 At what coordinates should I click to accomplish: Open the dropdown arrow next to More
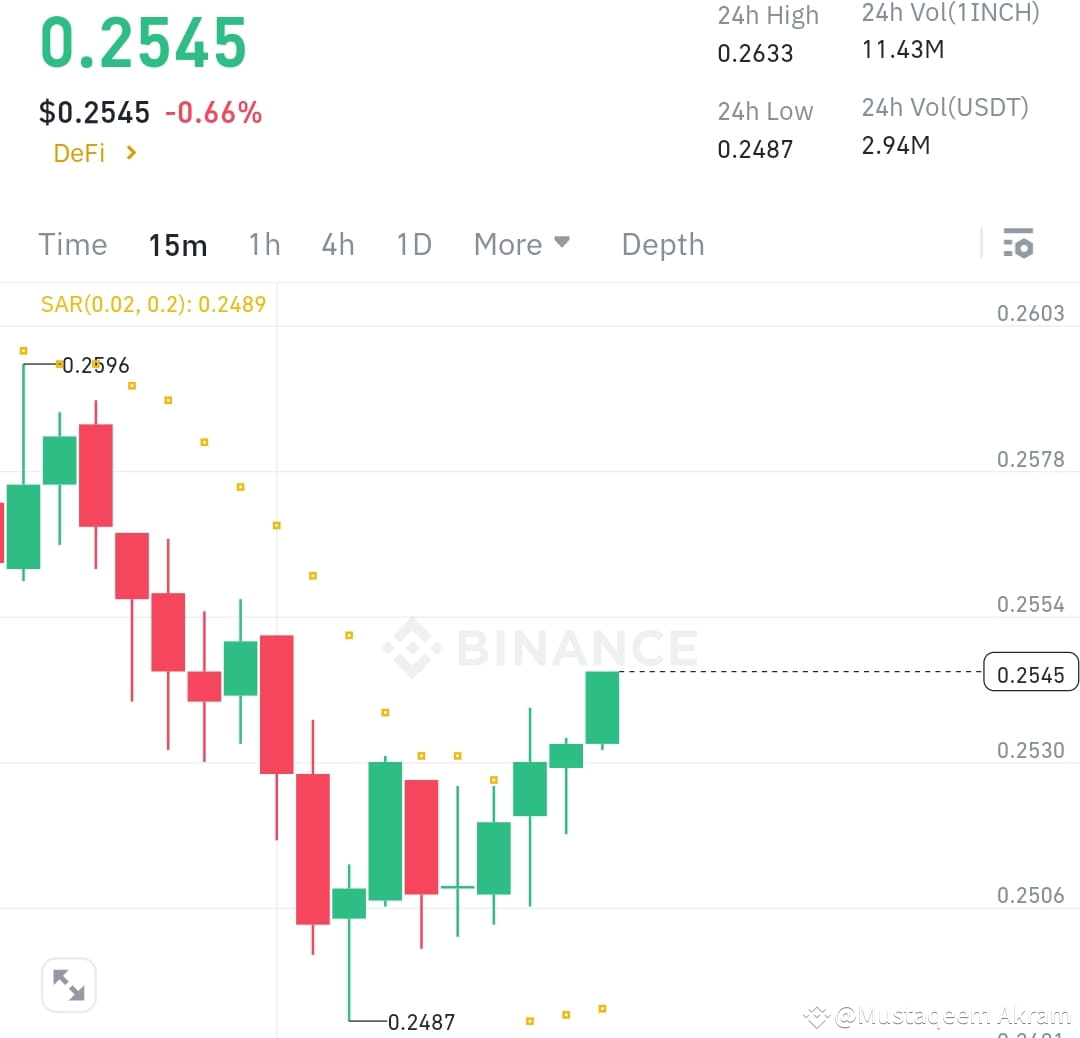(x=562, y=243)
